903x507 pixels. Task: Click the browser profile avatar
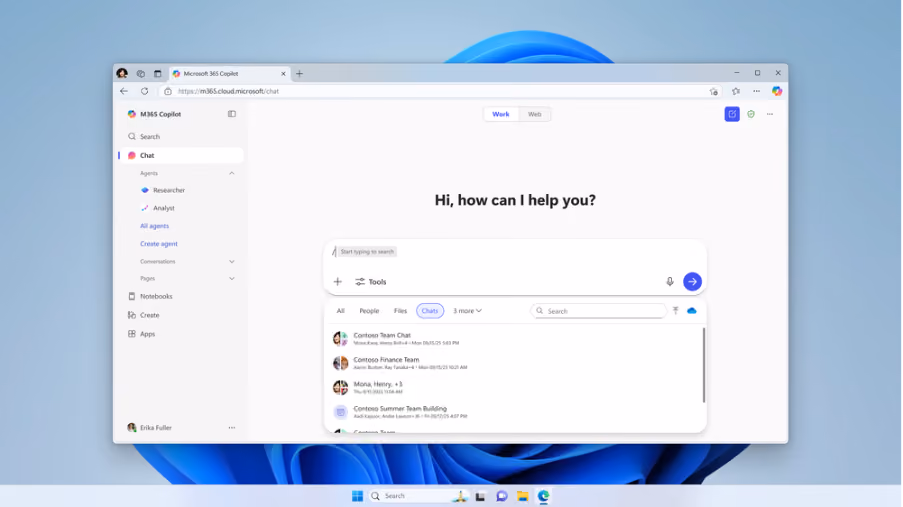pyautogui.click(x=122, y=73)
